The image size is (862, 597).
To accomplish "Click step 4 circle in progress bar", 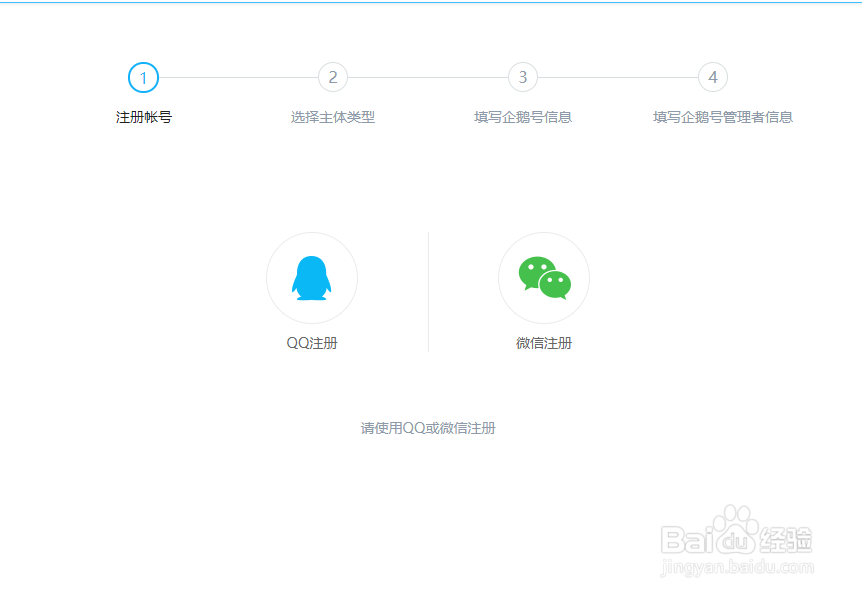I will [x=712, y=78].
